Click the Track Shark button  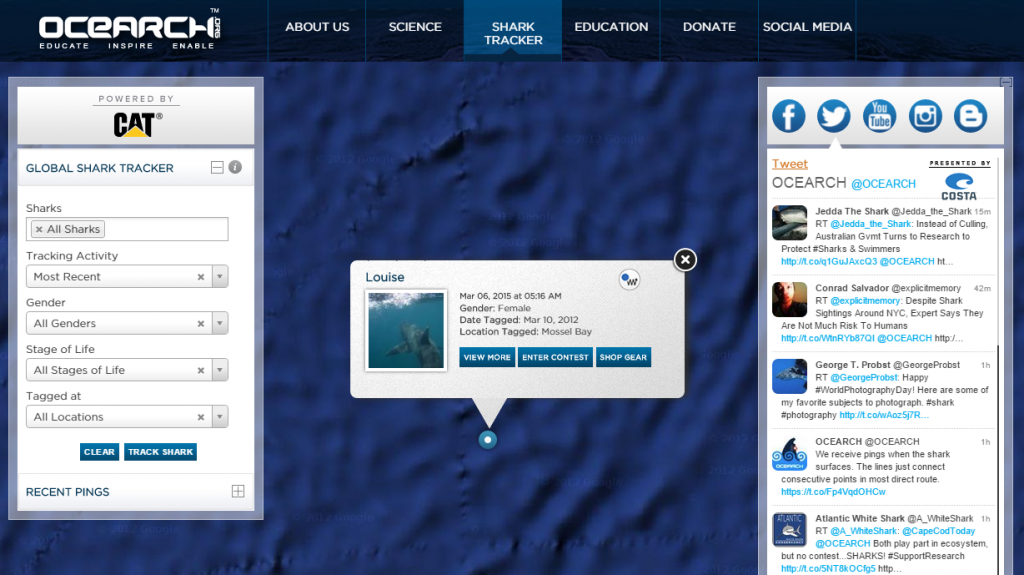(x=160, y=452)
